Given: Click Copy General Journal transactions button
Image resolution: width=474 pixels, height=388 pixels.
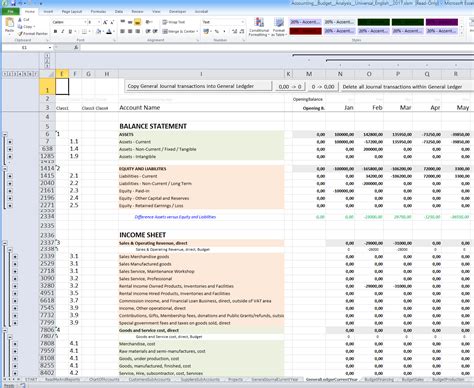Looking at the screenshot, I should (198, 86).
